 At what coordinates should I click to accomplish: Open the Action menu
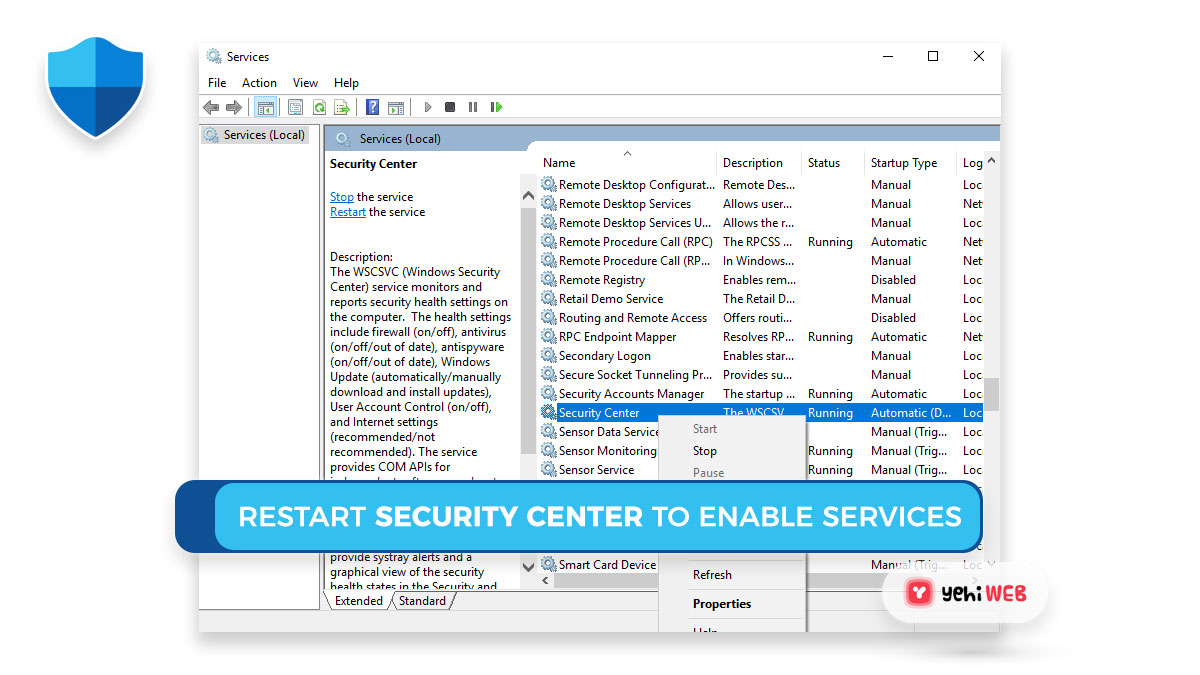pos(259,82)
